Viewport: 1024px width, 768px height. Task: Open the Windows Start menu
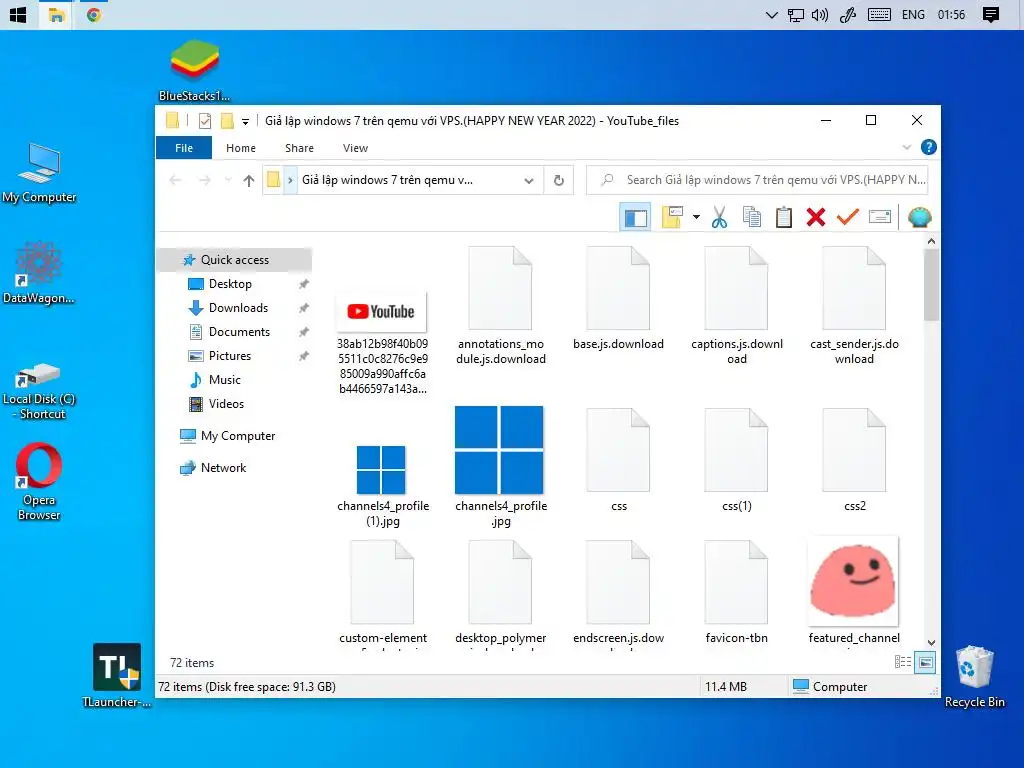18,14
